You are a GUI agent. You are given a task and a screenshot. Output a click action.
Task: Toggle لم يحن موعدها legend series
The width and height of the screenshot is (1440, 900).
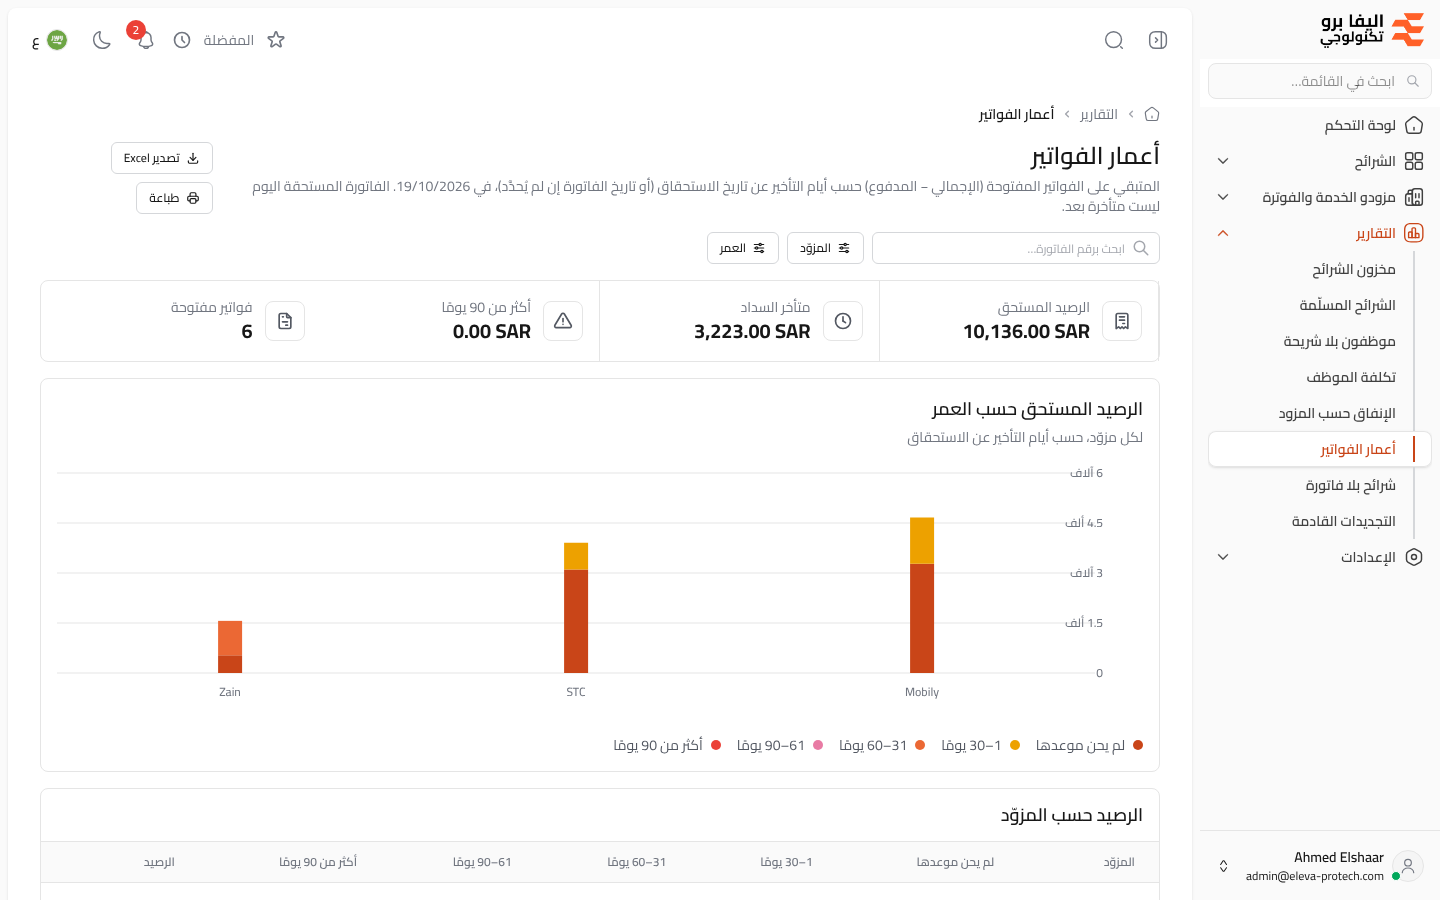(1089, 745)
